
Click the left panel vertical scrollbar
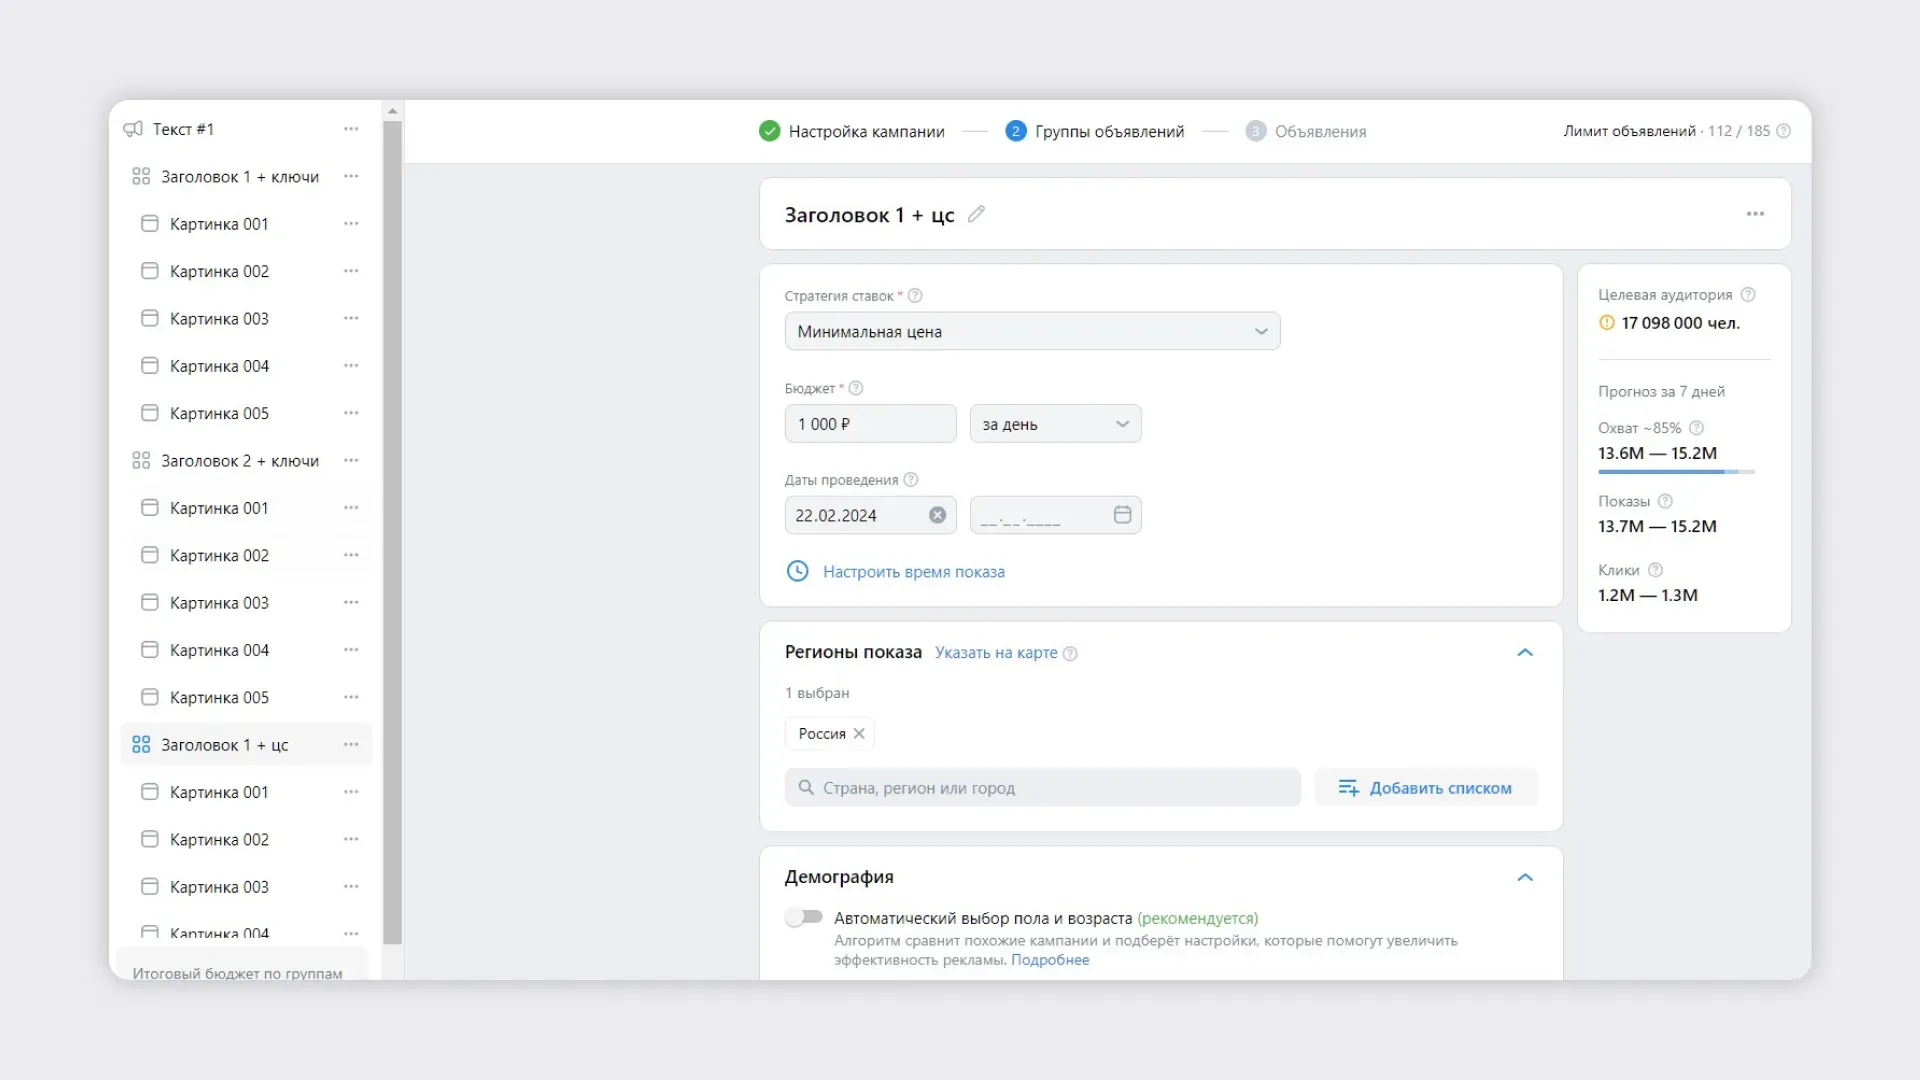click(393, 532)
